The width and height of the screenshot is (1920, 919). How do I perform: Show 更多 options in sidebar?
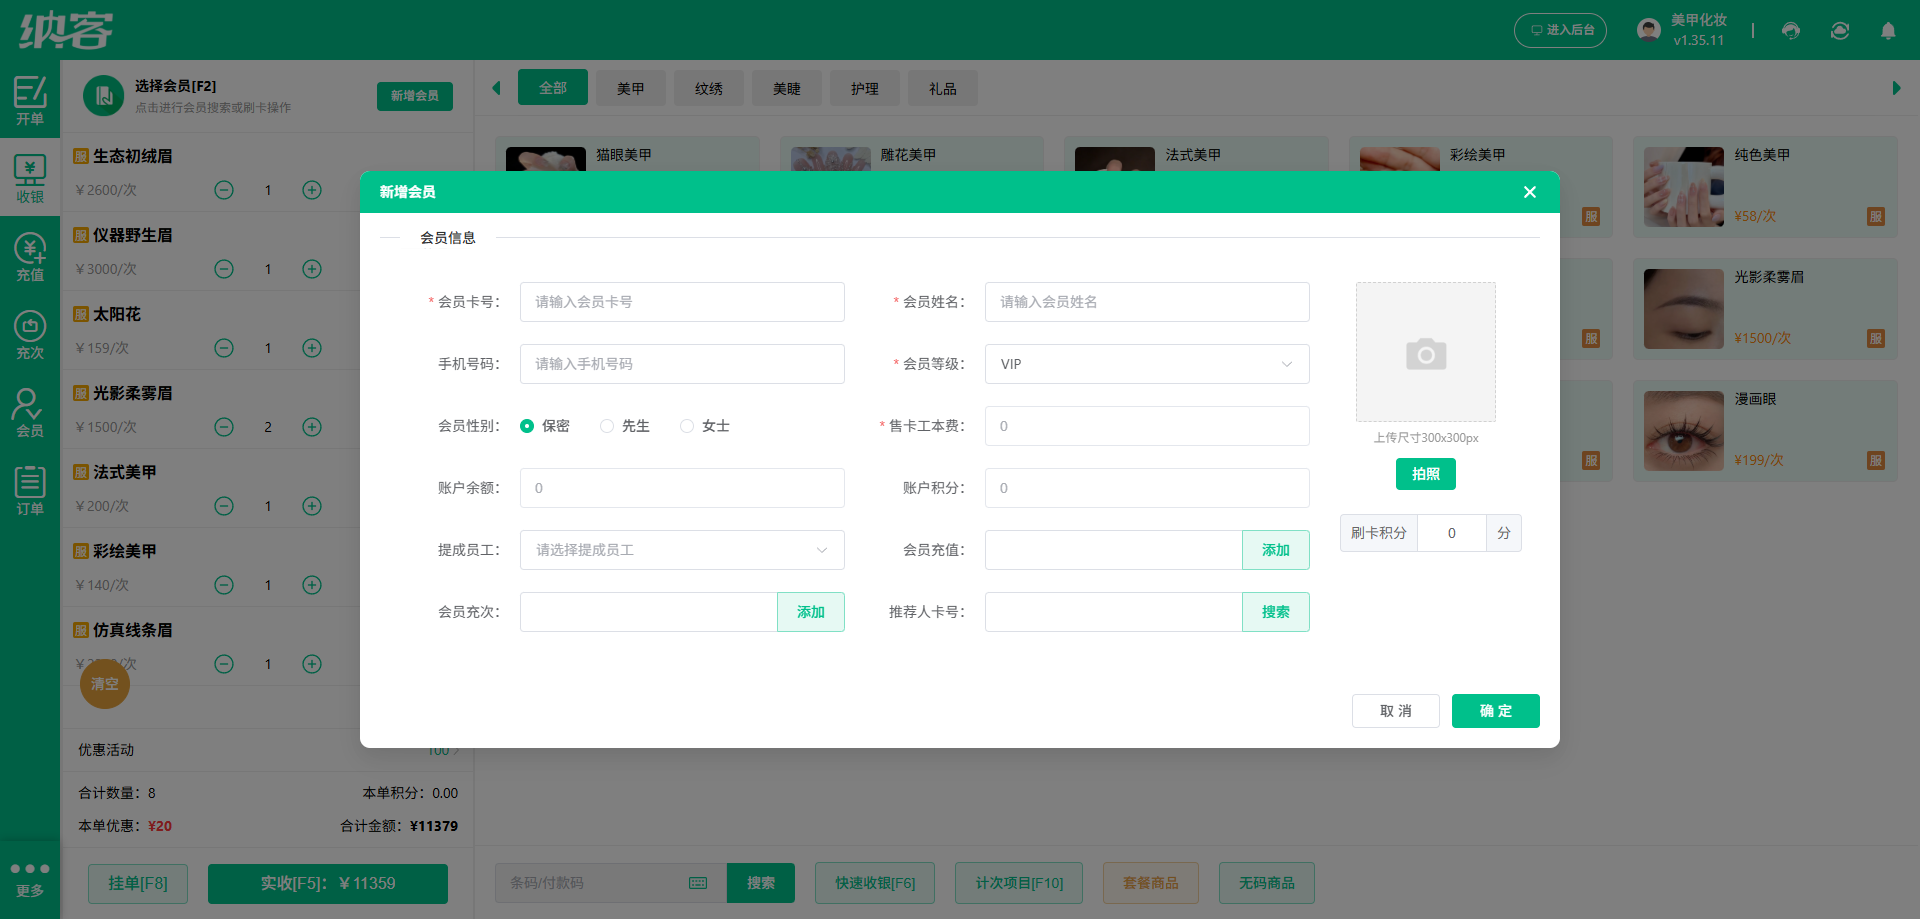coord(30,879)
